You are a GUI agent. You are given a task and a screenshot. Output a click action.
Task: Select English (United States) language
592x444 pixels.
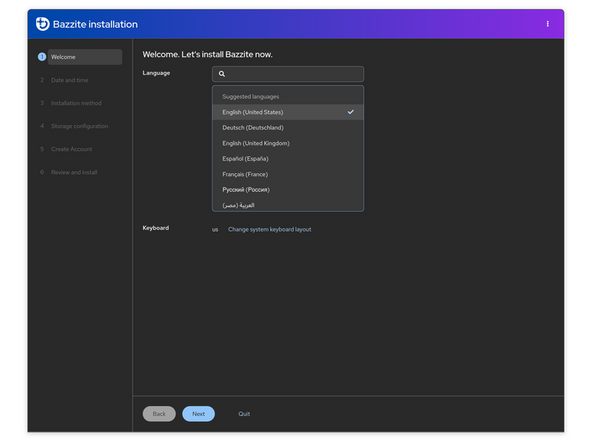[x=288, y=112]
